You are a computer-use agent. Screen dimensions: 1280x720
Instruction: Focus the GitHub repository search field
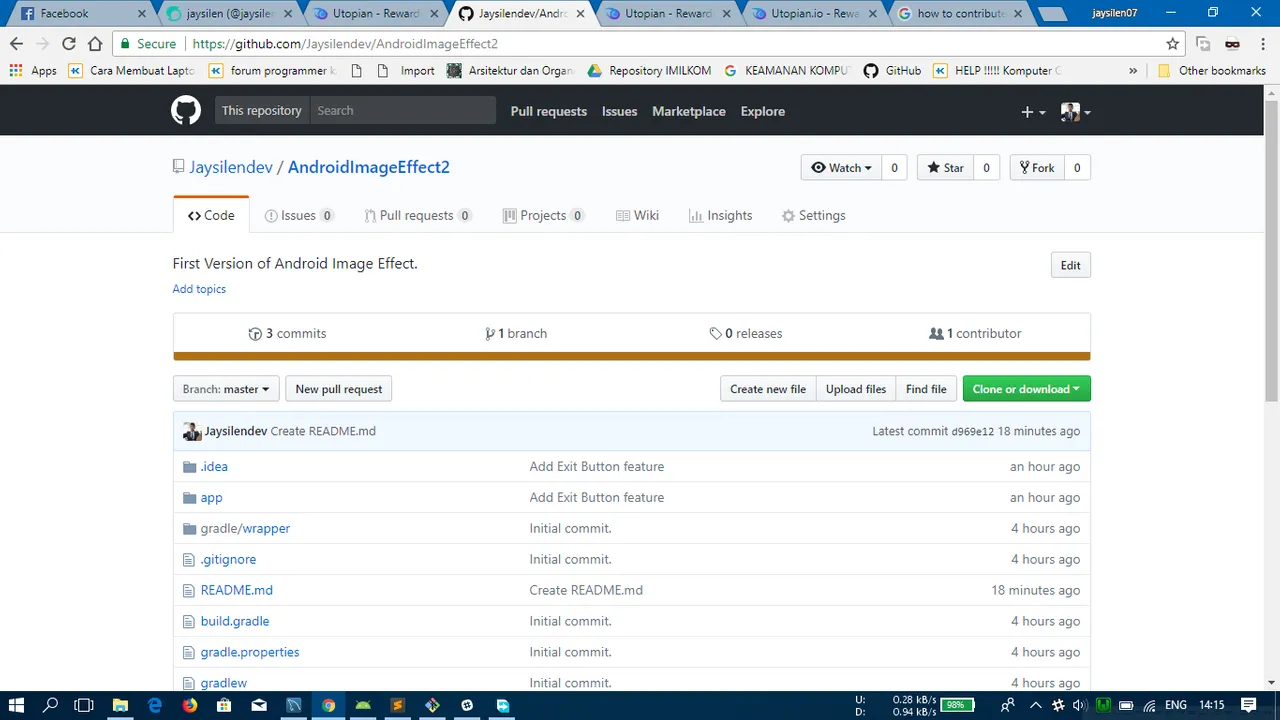402,111
